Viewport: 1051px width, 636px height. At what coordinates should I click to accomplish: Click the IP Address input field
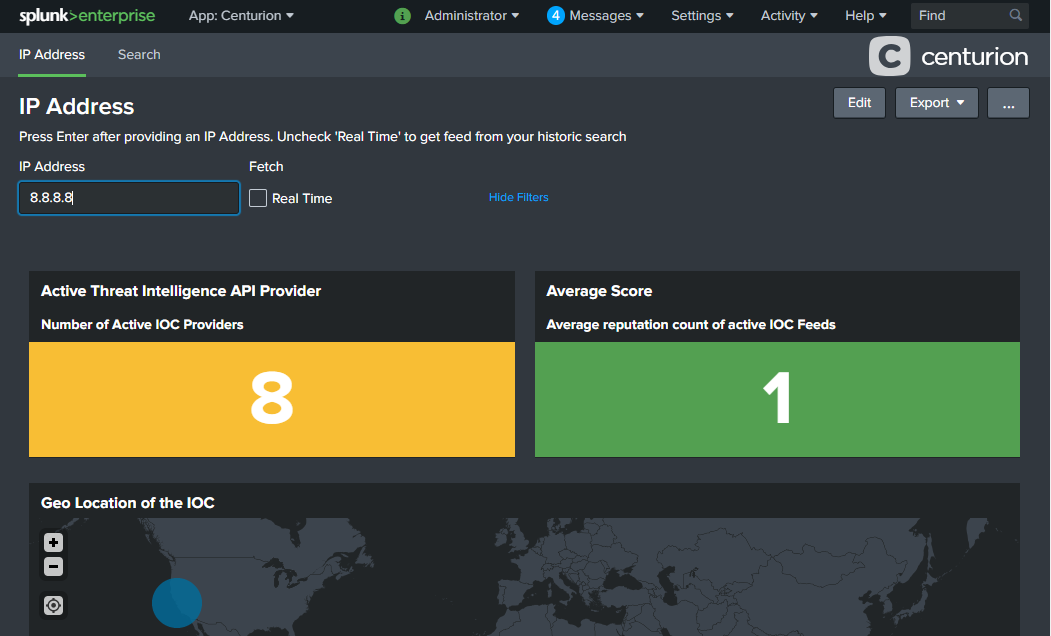[x=129, y=198]
